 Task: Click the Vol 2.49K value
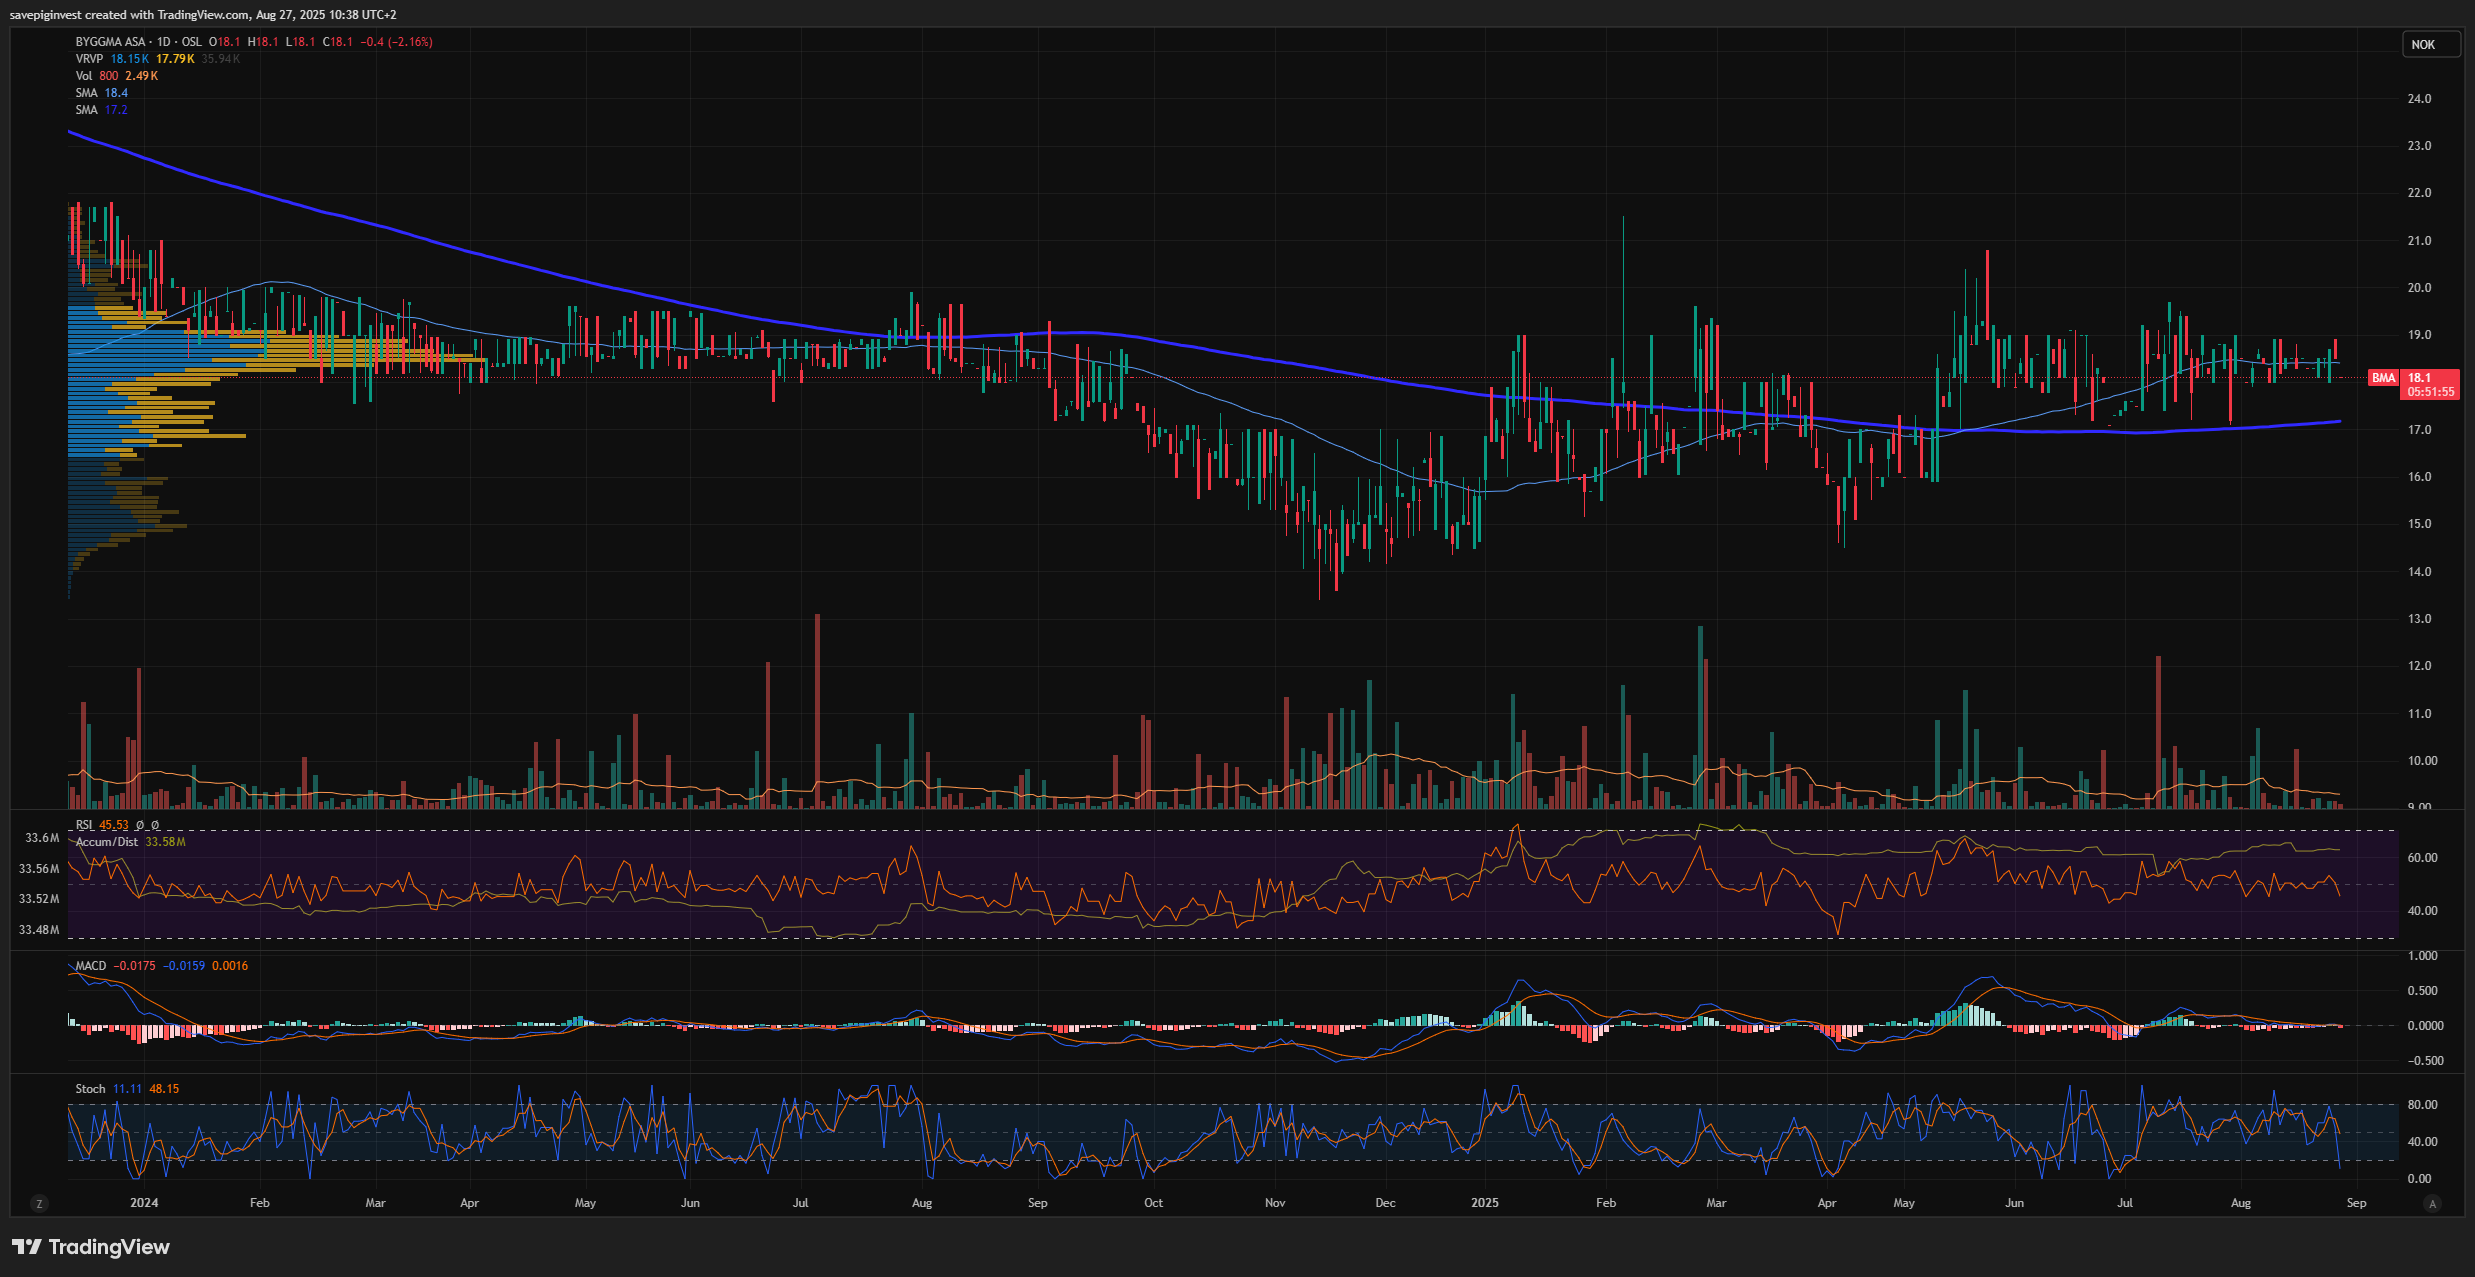click(x=141, y=76)
